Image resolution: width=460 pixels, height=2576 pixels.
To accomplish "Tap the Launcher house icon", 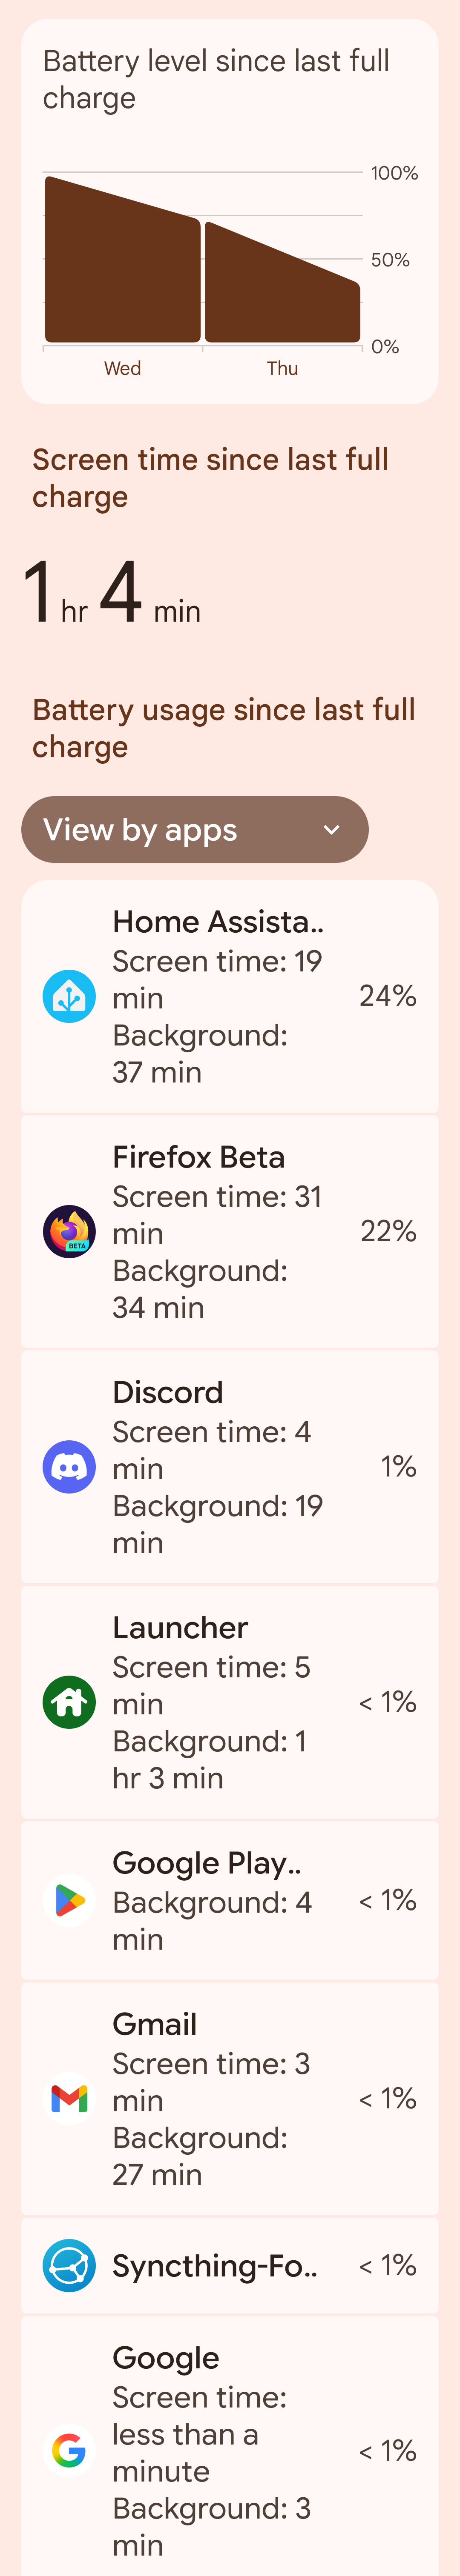I will coord(69,1702).
